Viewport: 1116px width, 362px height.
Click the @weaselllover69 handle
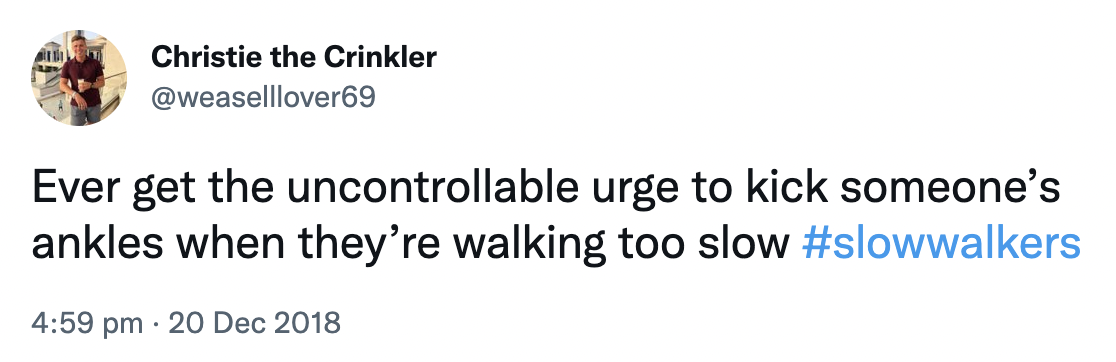(263, 96)
